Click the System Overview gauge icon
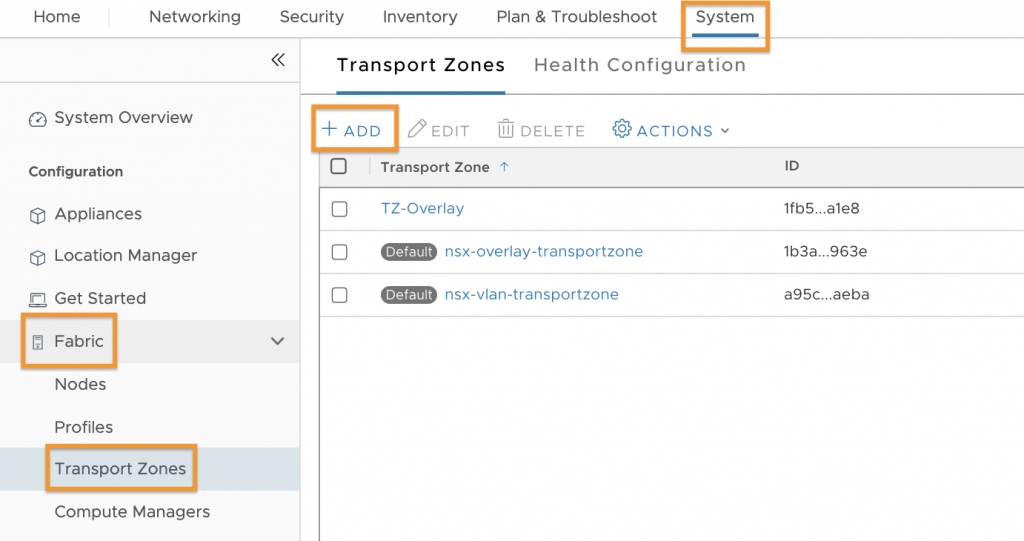This screenshot has width=1024, height=541. pyautogui.click(x=38, y=119)
